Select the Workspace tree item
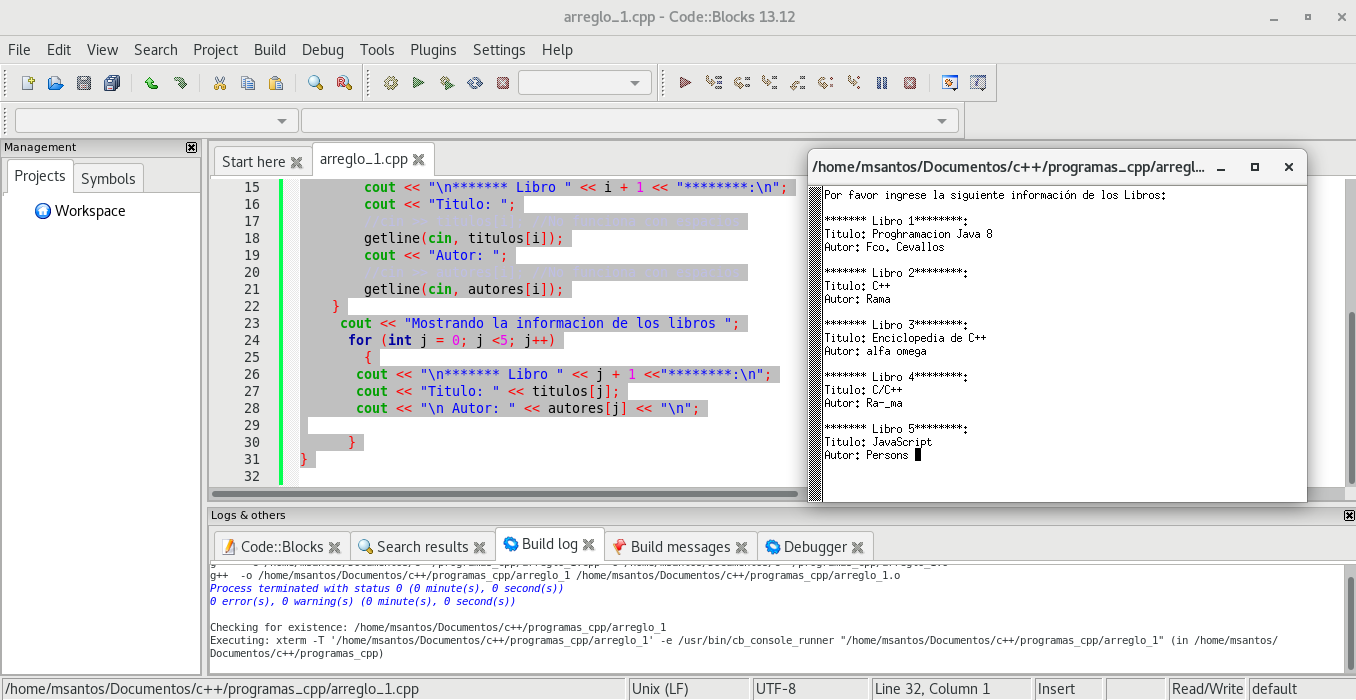 tap(89, 211)
